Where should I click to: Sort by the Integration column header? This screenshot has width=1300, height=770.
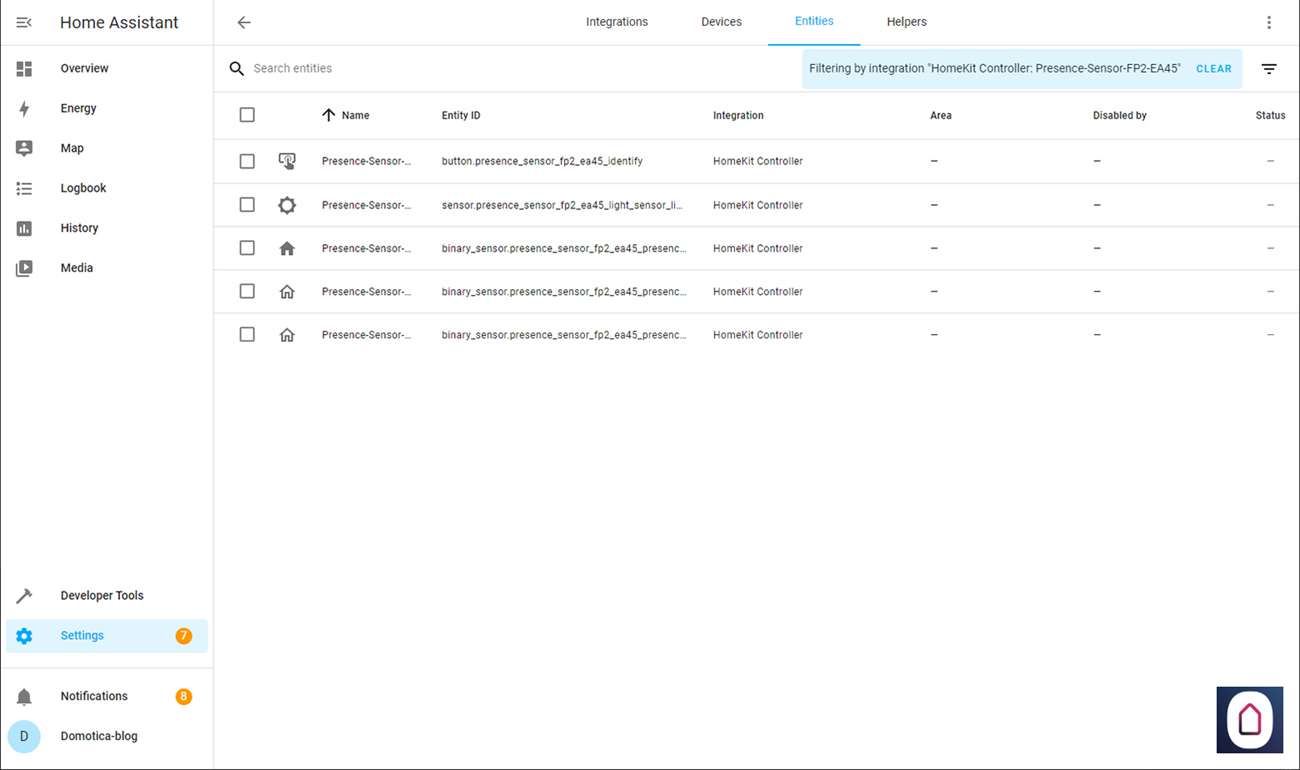[738, 115]
